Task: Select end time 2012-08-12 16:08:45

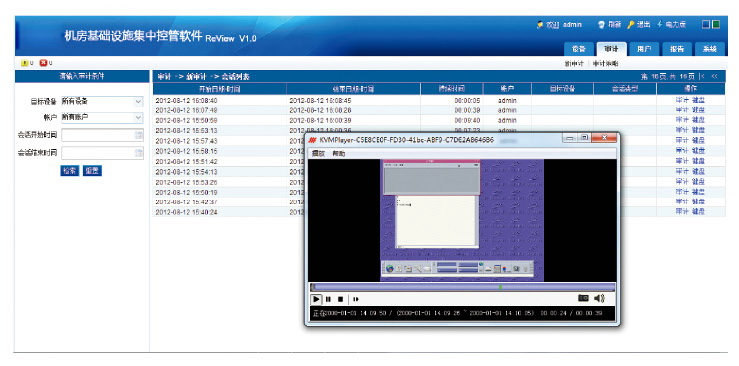Action: [x=320, y=100]
